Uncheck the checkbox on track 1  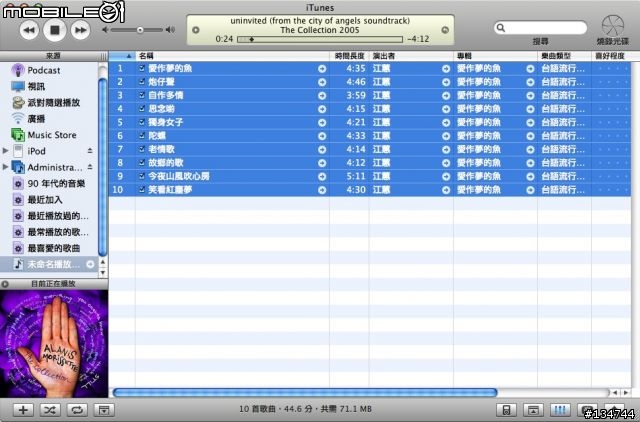point(142,68)
